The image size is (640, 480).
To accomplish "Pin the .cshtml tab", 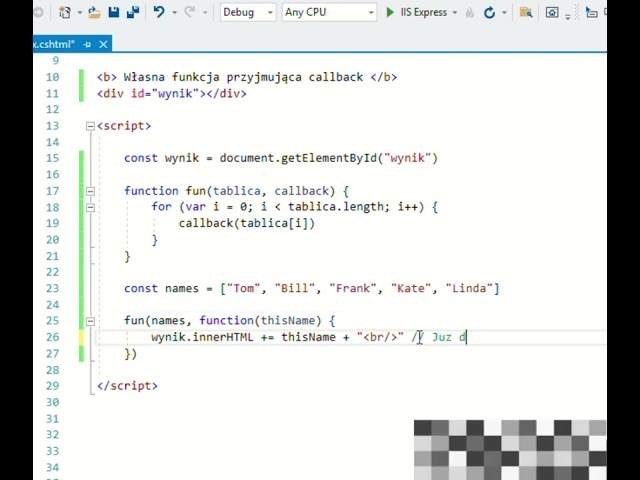I will [x=87, y=44].
